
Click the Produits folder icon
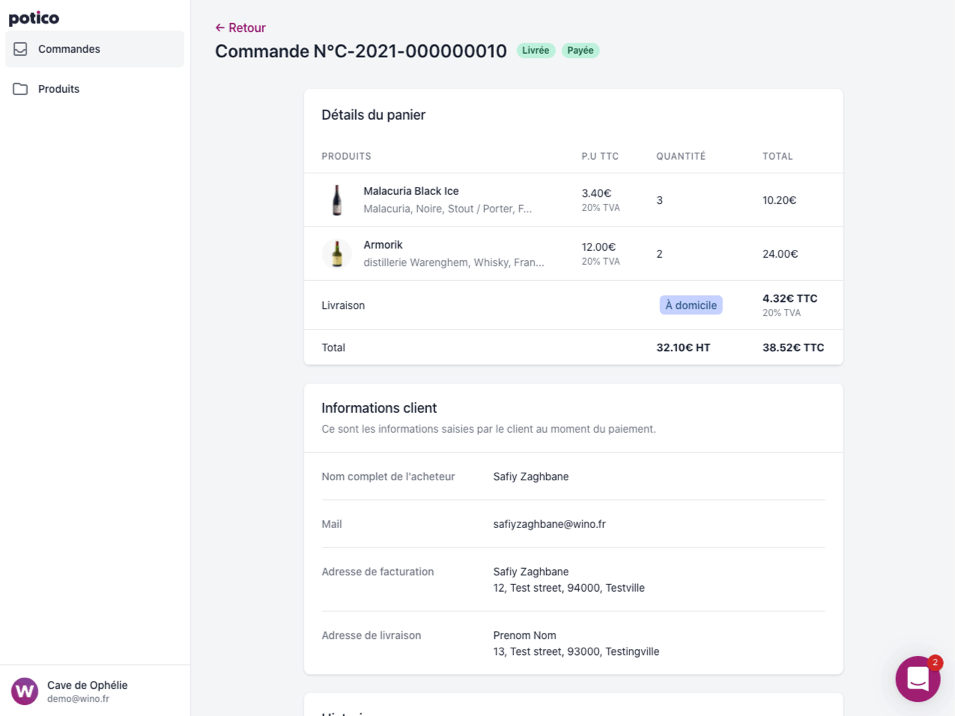(22, 88)
